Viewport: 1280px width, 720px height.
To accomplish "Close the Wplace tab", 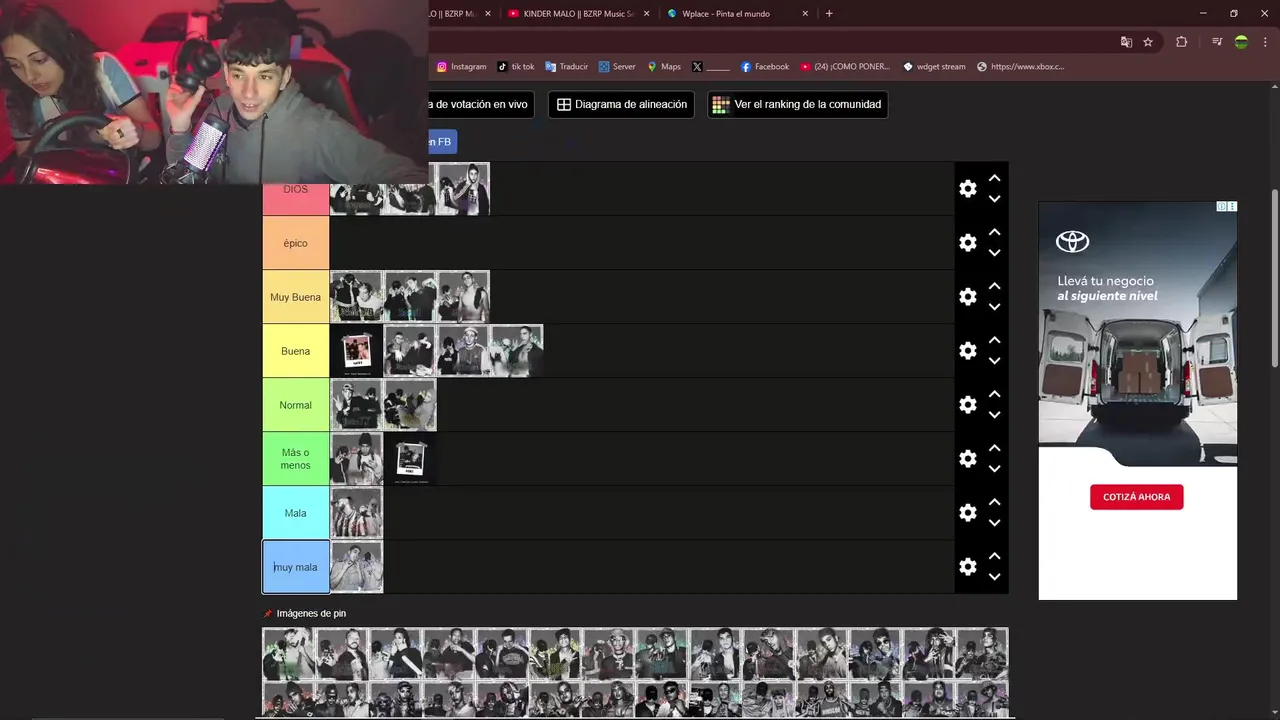I will click(x=805, y=13).
